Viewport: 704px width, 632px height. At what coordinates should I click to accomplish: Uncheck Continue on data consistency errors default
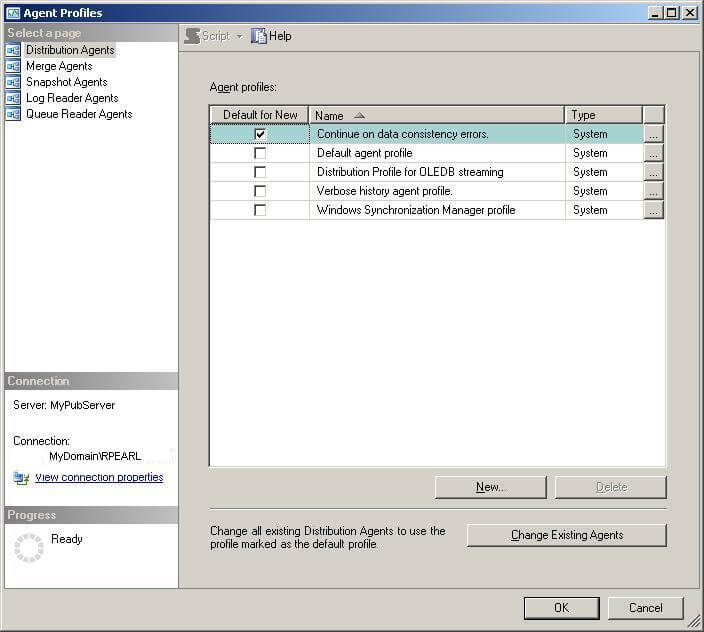(x=260, y=134)
